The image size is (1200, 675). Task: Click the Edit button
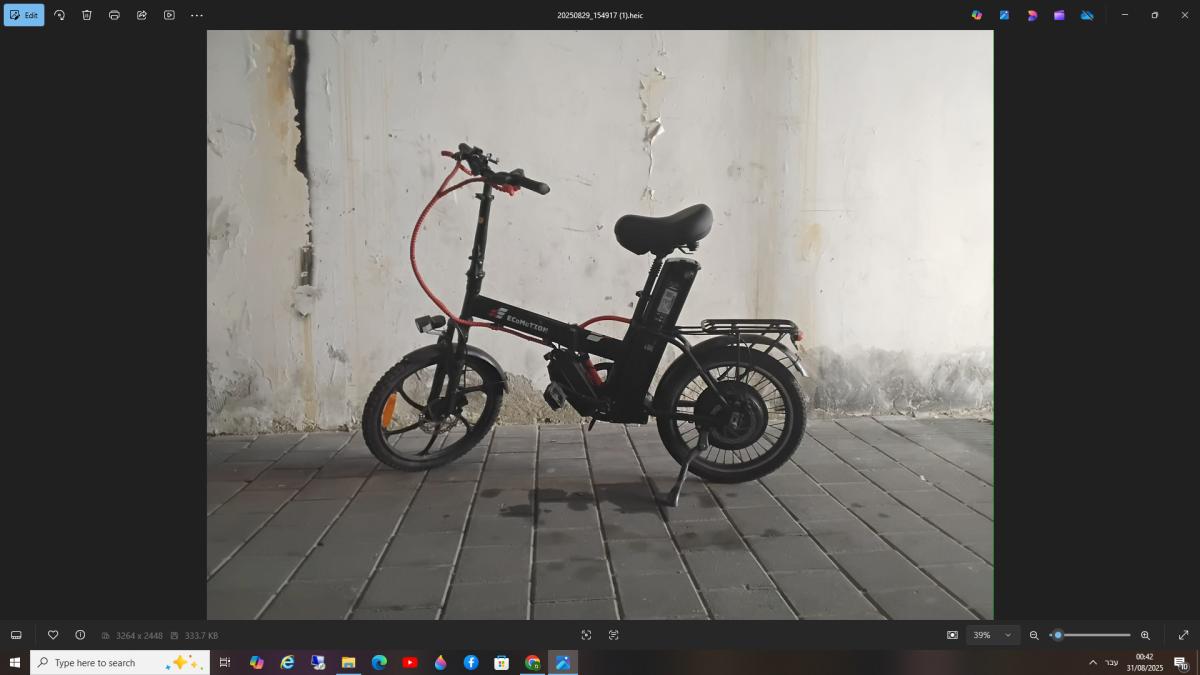[x=24, y=15]
